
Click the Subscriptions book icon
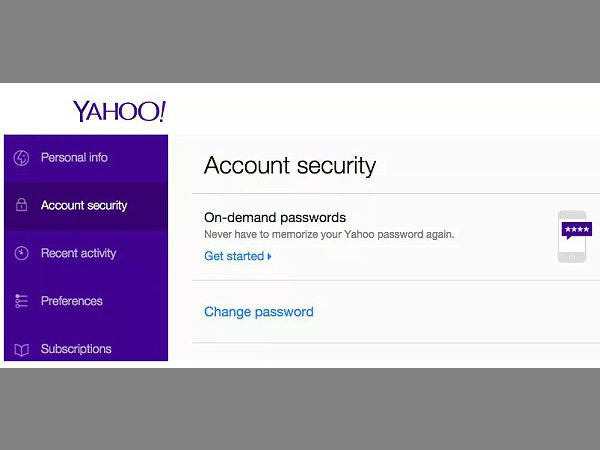click(21, 349)
